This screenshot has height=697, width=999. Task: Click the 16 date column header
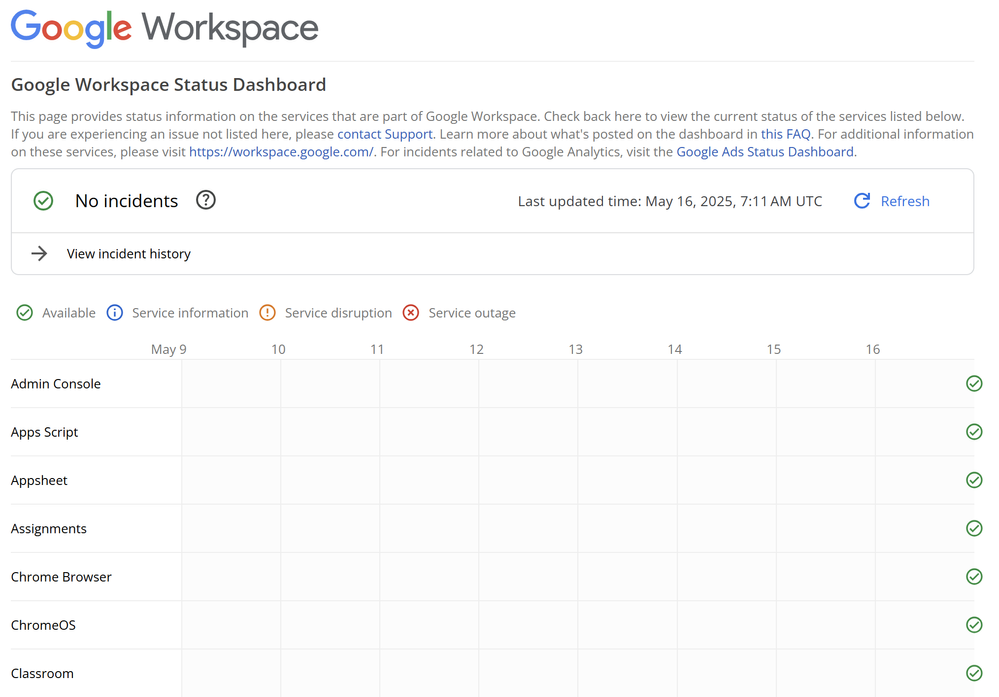(x=873, y=350)
